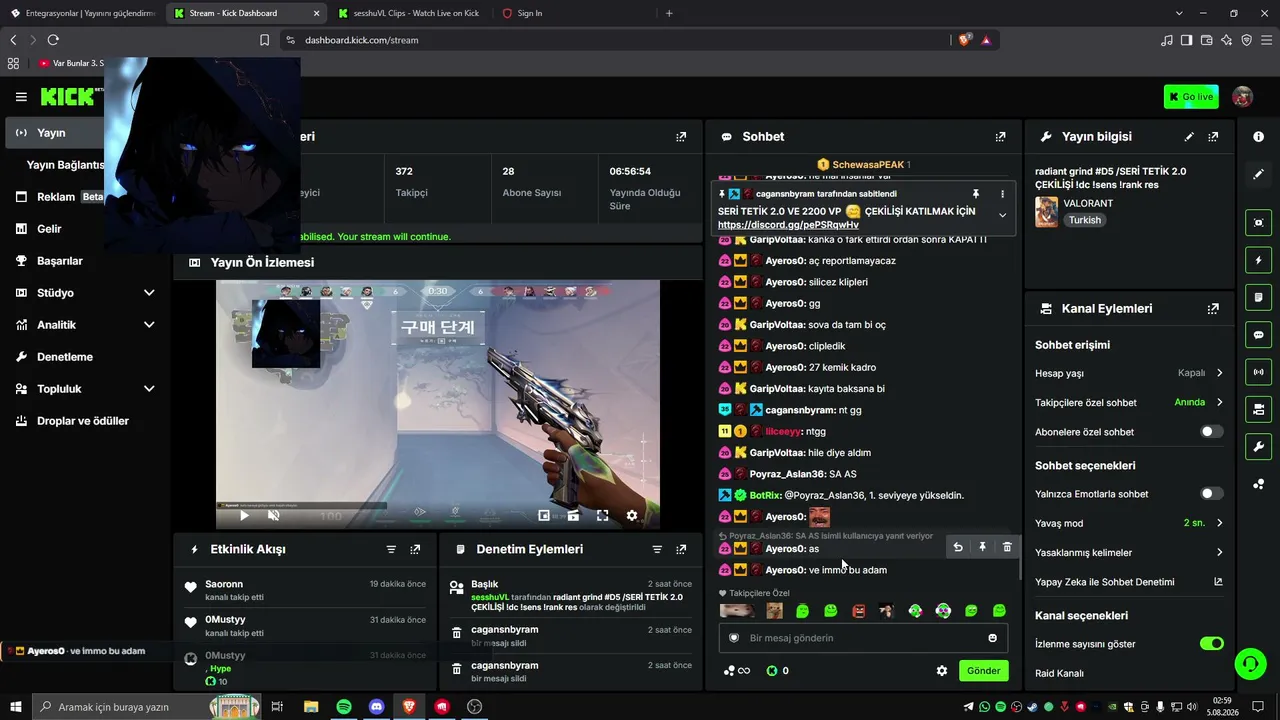Open the discord.gg/pePSRqwHv link

(x=788, y=225)
